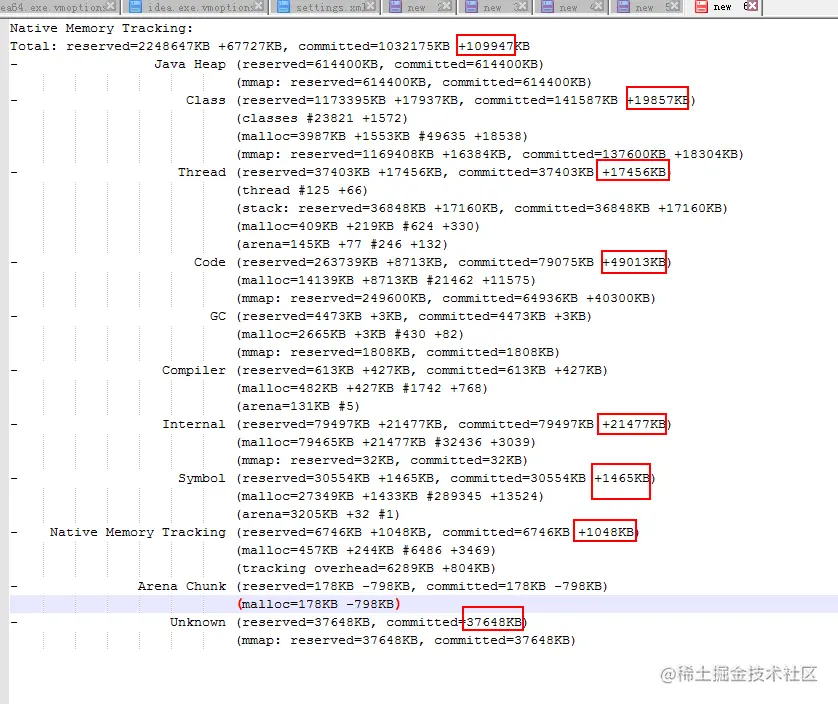Click the 'GC' section label
This screenshot has height=704, width=838.
point(218,316)
